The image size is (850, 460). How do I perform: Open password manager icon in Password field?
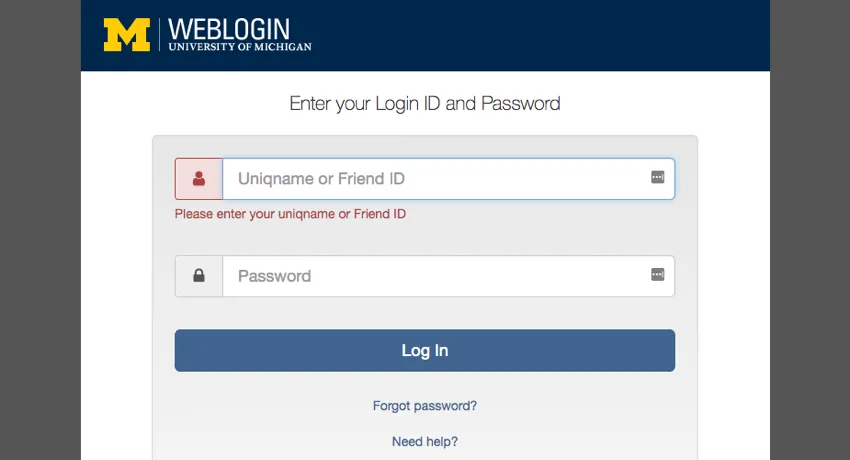tap(657, 274)
